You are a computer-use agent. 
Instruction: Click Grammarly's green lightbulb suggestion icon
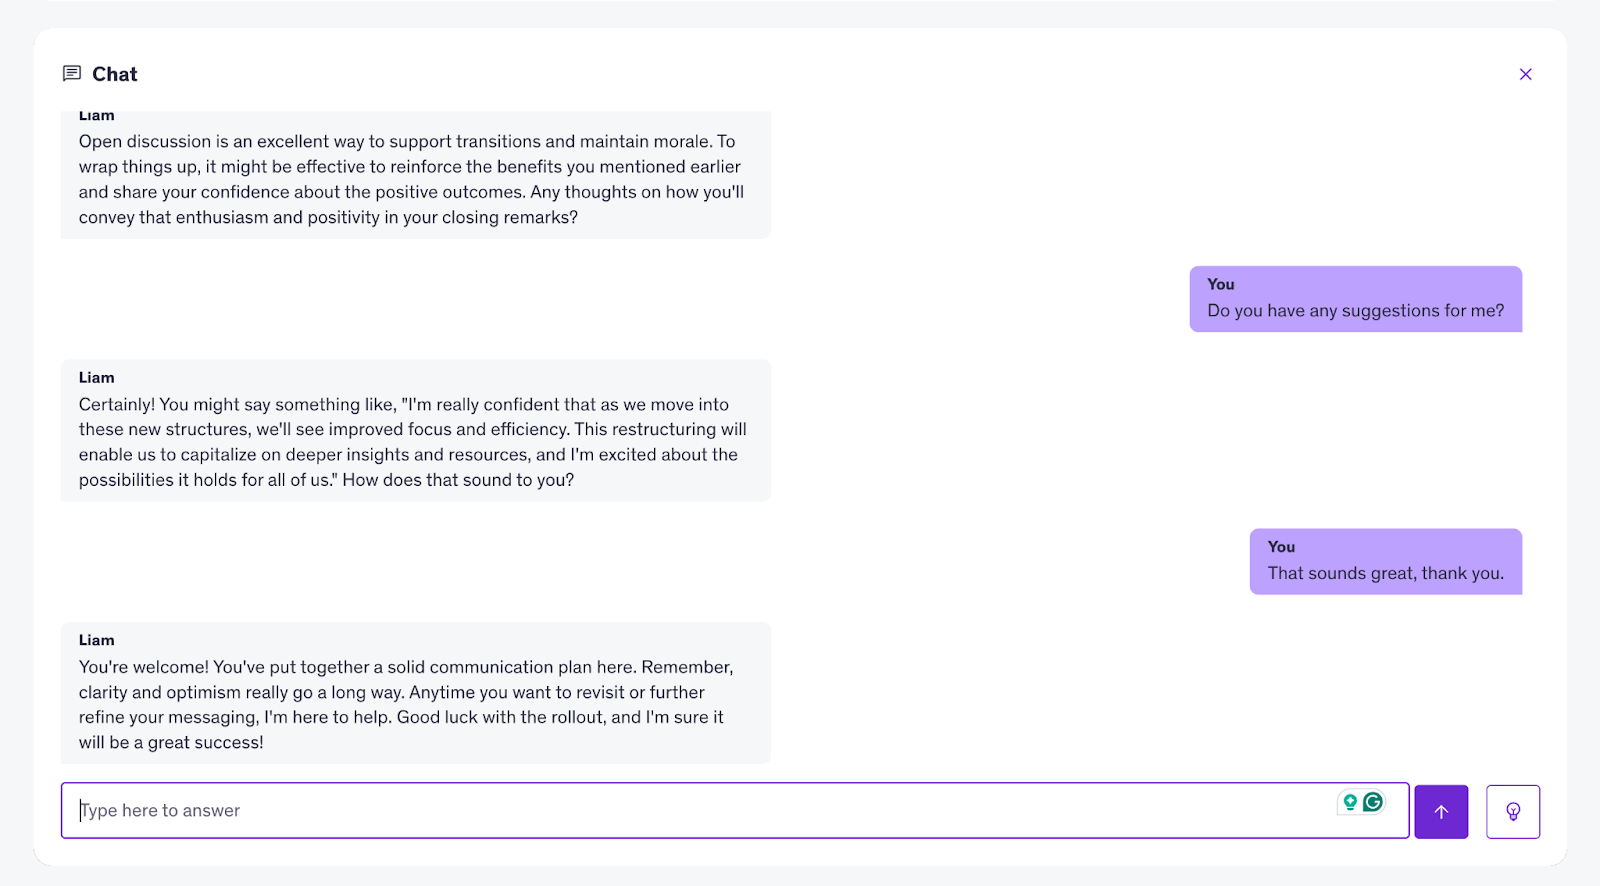[1350, 802]
